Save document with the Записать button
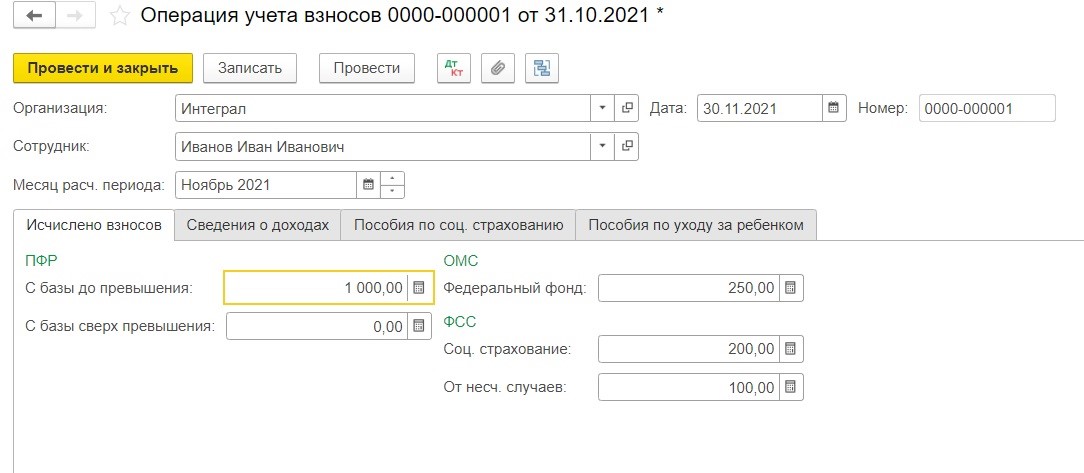The image size is (1084, 473). coord(250,68)
